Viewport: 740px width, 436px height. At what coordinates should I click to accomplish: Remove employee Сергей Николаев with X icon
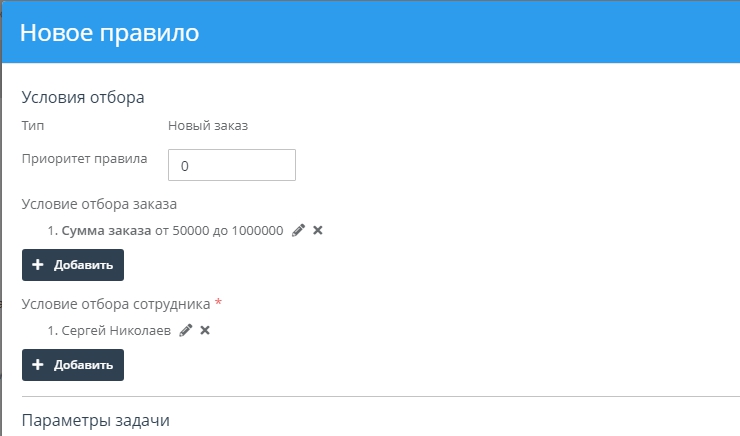coord(205,330)
